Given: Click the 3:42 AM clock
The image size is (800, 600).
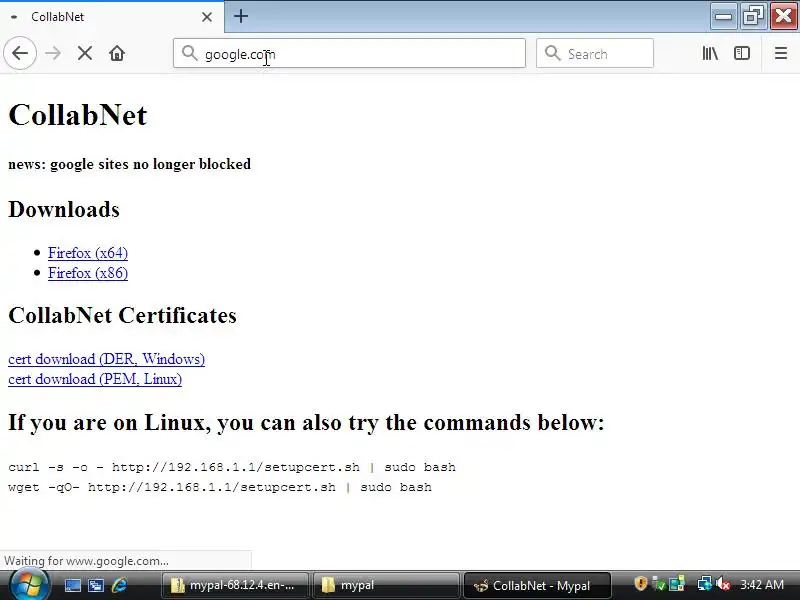Looking at the screenshot, I should (762, 585).
